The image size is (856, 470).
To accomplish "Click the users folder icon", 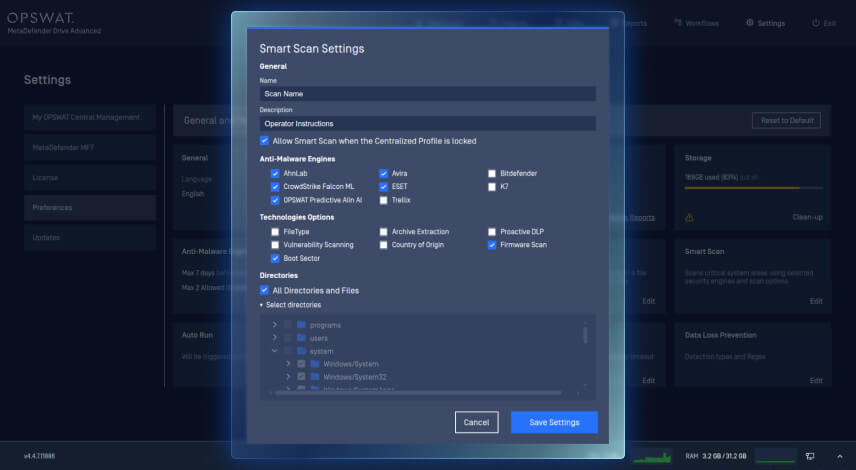I will (x=301, y=338).
